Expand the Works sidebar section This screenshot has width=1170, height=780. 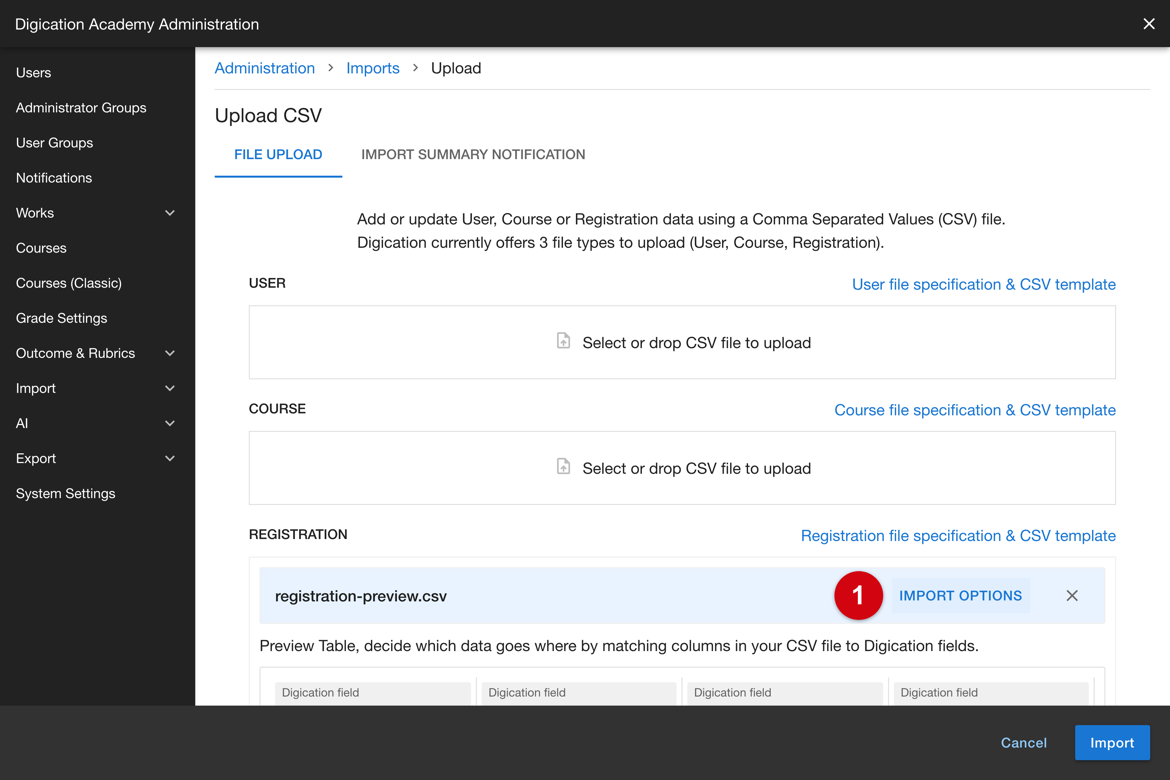(x=170, y=213)
